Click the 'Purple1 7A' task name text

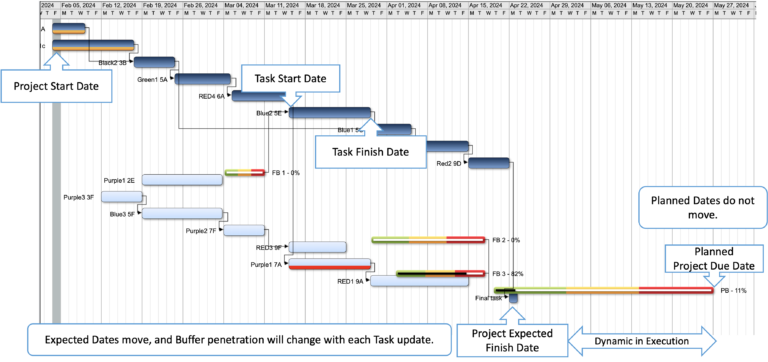(266, 265)
